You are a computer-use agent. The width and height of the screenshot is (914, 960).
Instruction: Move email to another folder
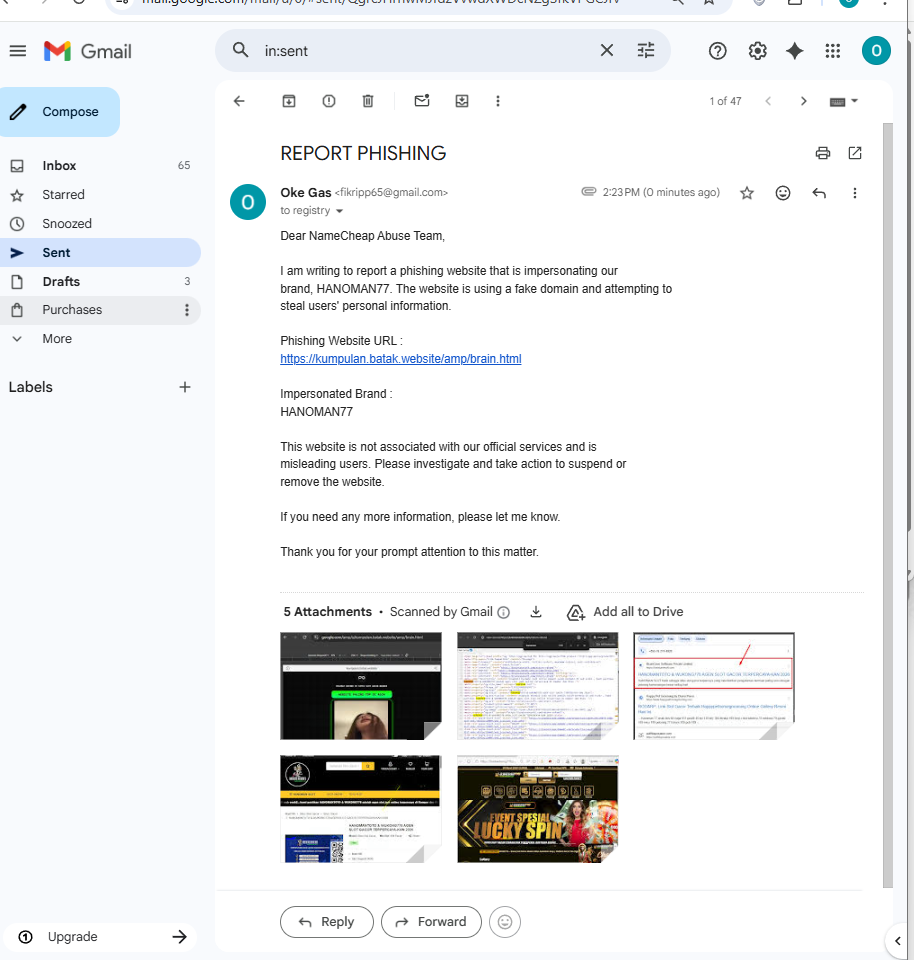pos(462,101)
